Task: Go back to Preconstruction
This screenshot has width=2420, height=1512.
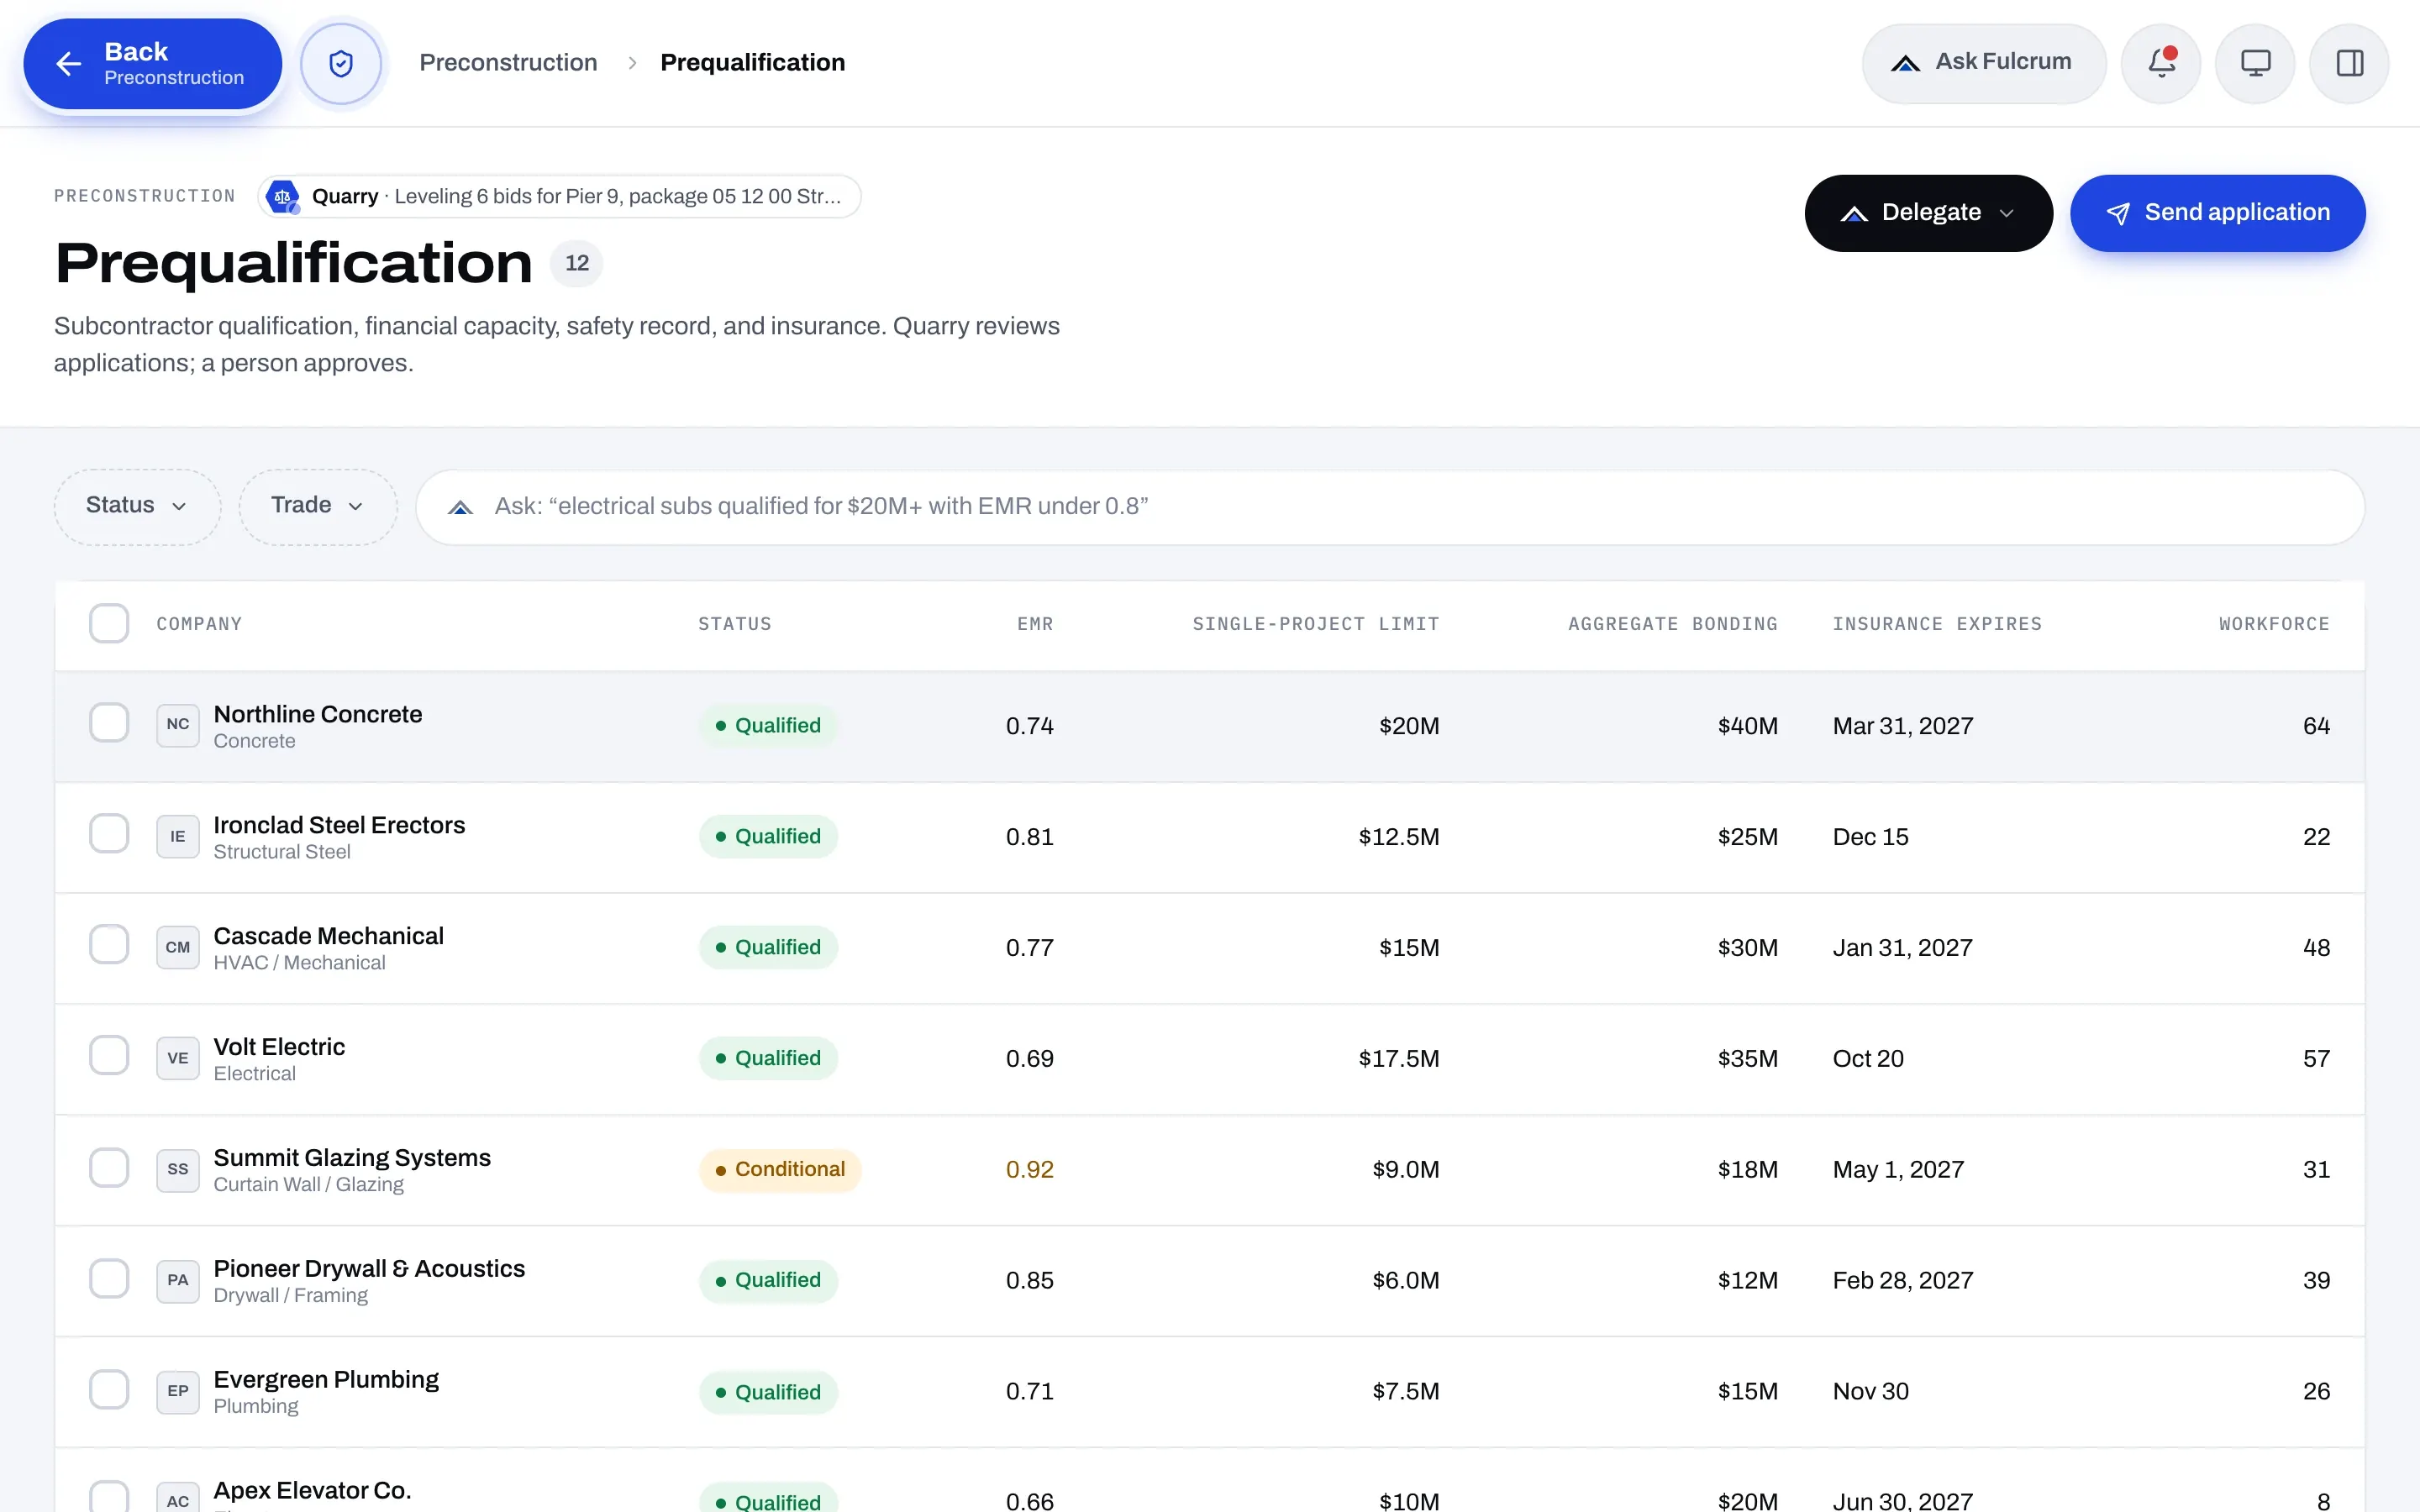Action: point(153,64)
